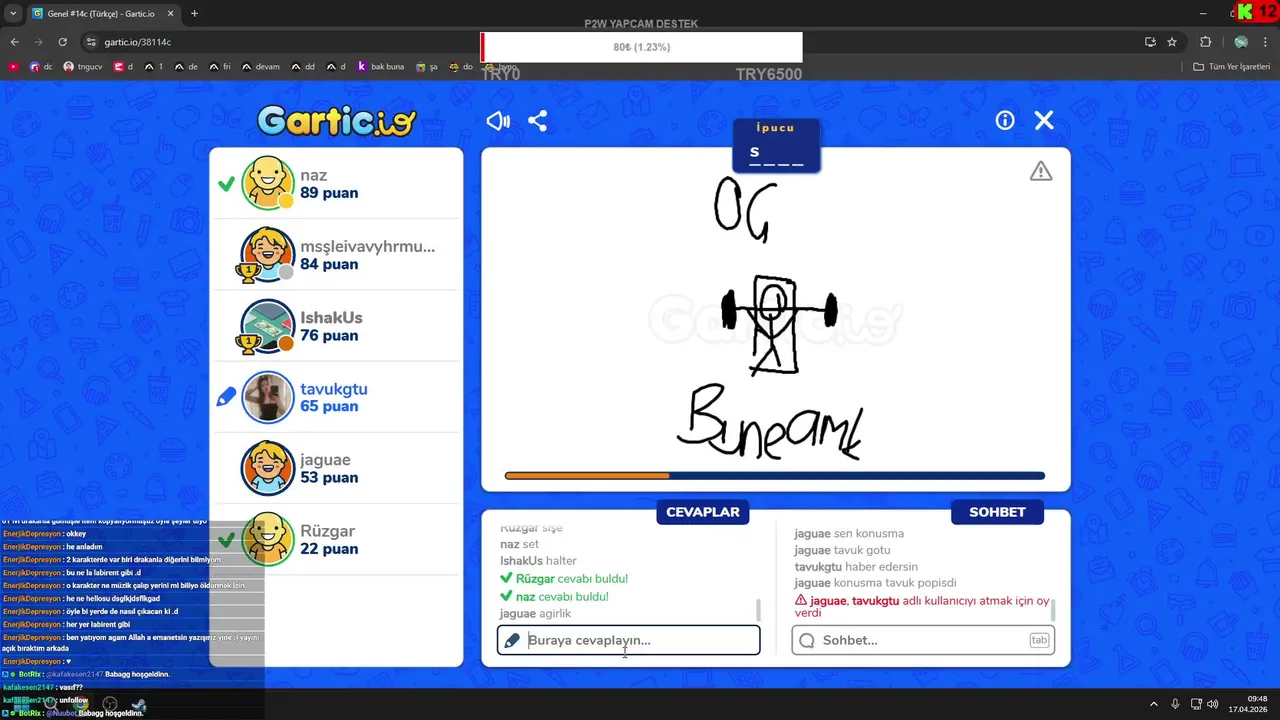Screen dimensions: 1280x720
Task: Click the answers list scrollbar
Action: pyautogui.click(x=757, y=609)
